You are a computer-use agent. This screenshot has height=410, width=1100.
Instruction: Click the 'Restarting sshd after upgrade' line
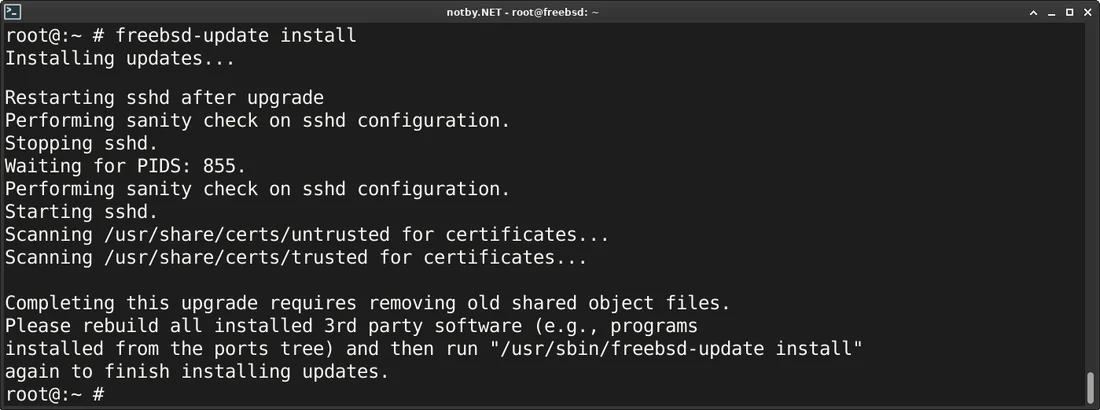pyautogui.click(x=164, y=97)
